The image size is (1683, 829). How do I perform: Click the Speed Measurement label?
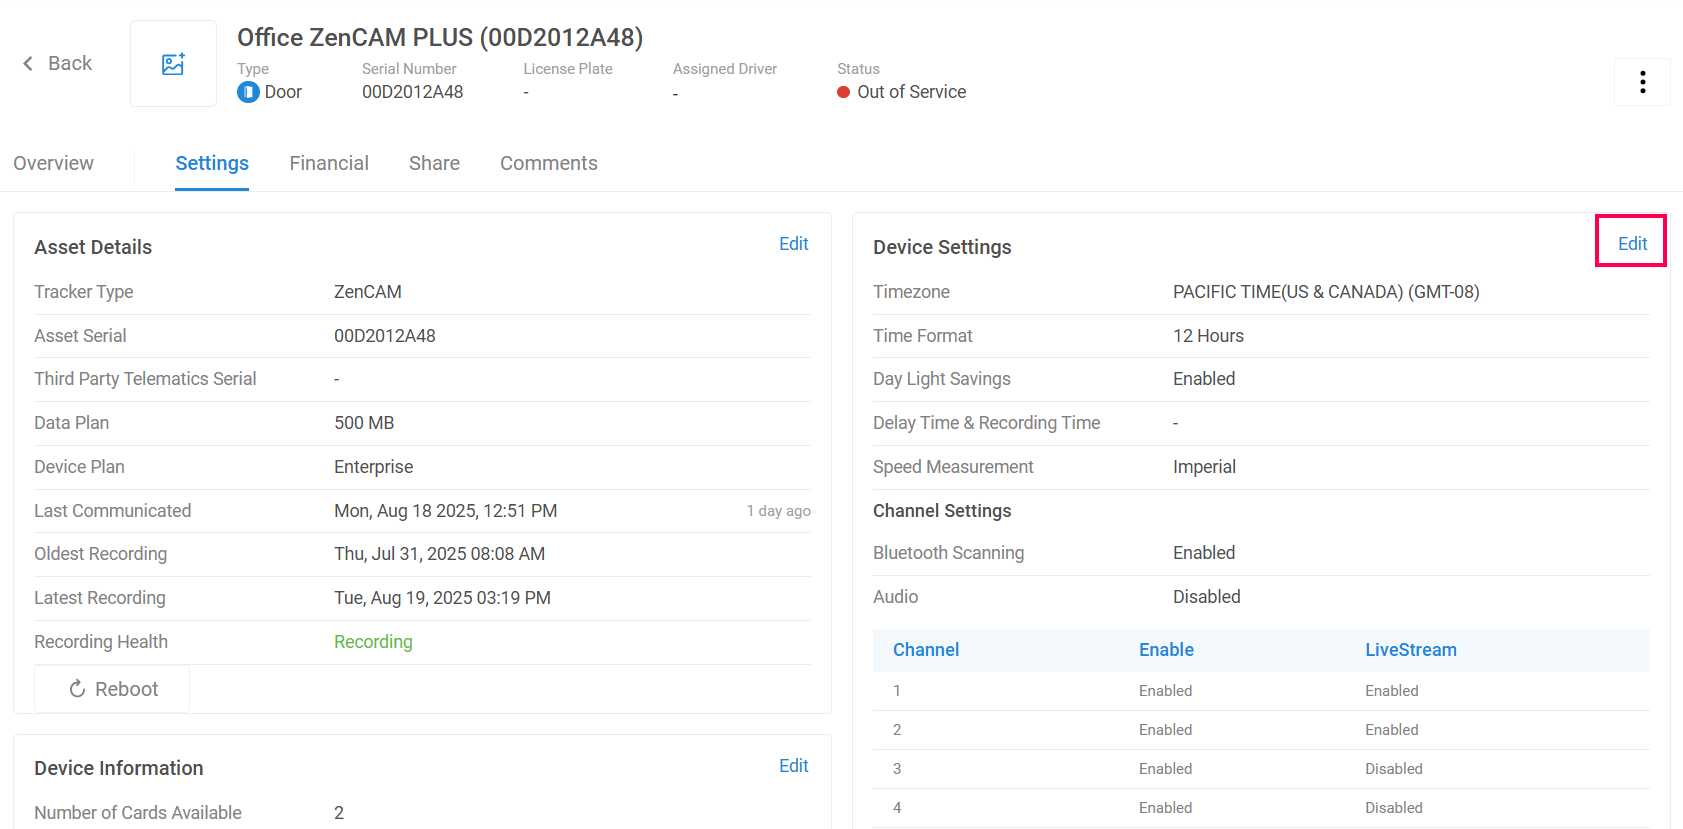[953, 467]
